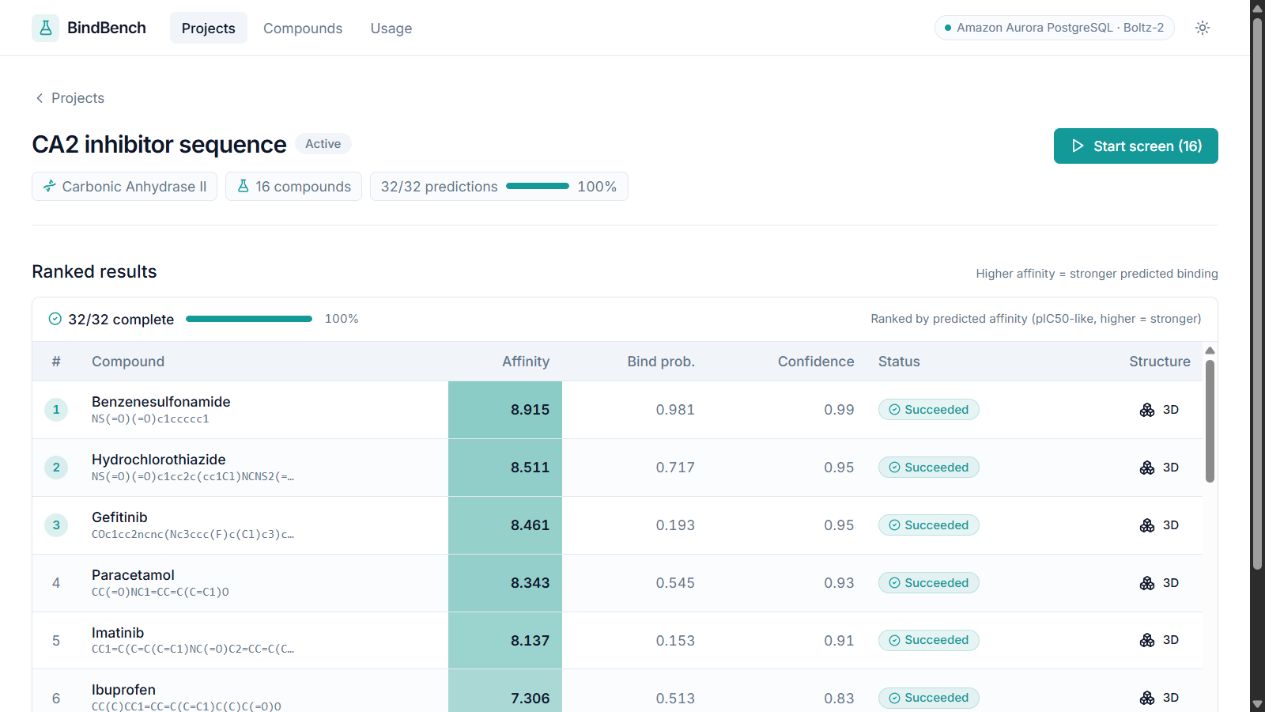Select the Gefitinib compound name

pyautogui.click(x=119, y=517)
